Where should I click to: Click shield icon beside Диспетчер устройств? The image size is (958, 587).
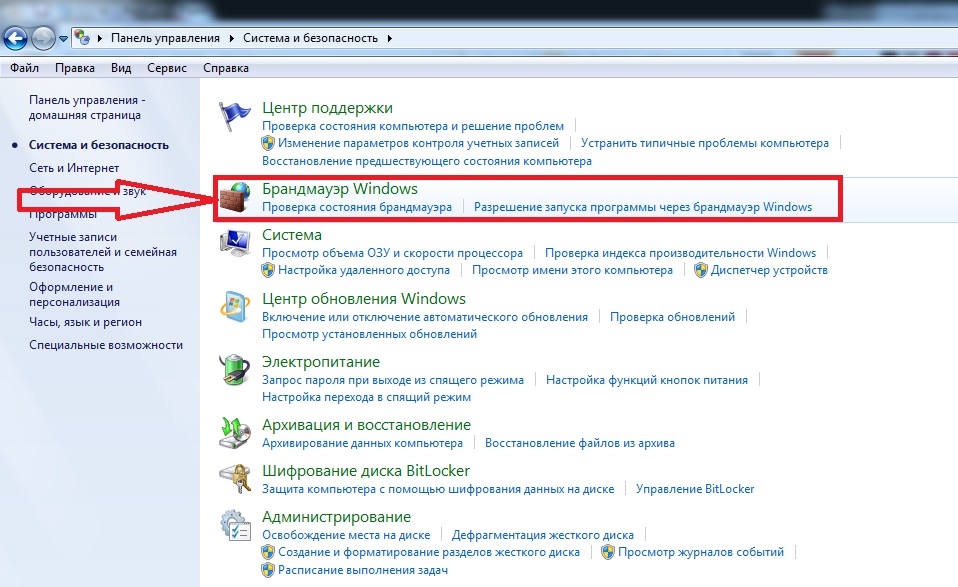click(x=701, y=270)
